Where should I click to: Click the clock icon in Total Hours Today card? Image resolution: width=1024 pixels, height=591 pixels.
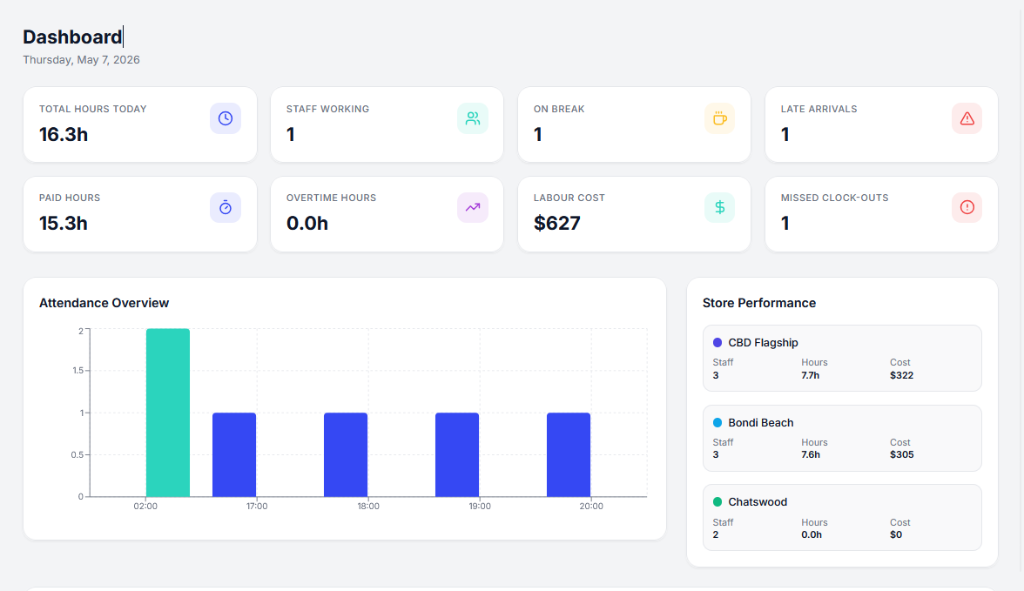(x=225, y=118)
